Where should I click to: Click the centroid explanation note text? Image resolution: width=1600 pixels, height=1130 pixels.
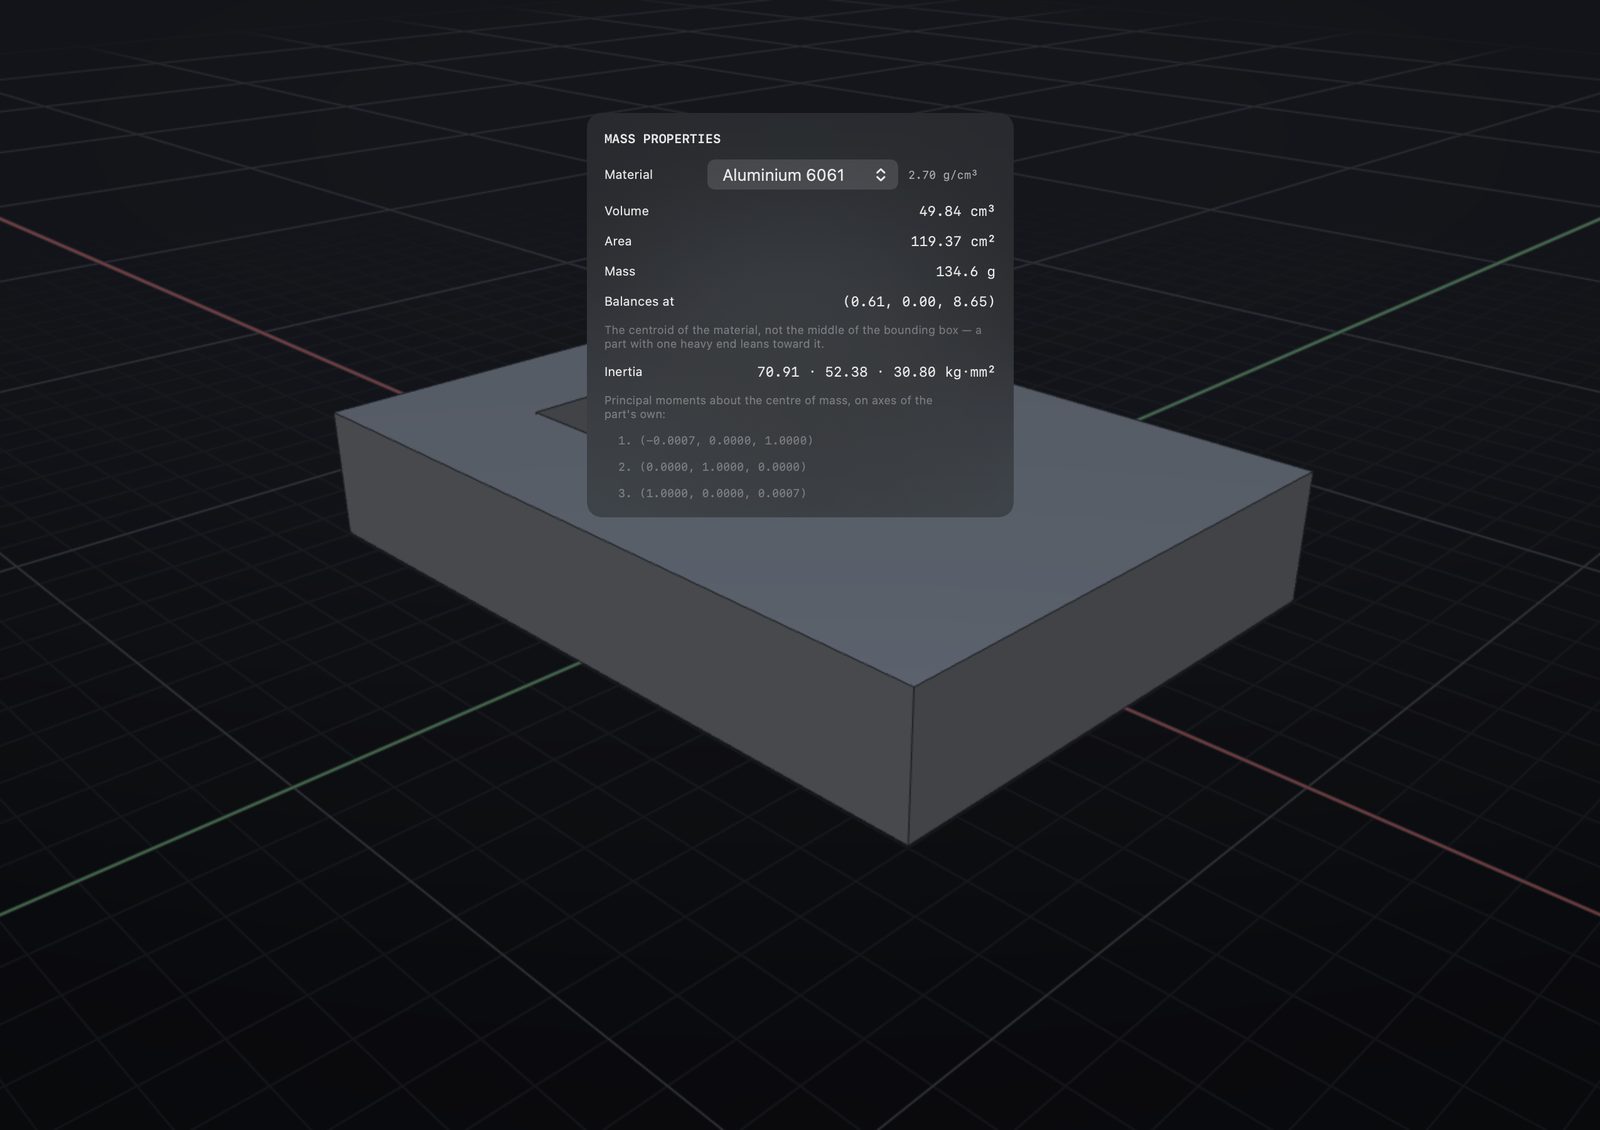[793, 337]
